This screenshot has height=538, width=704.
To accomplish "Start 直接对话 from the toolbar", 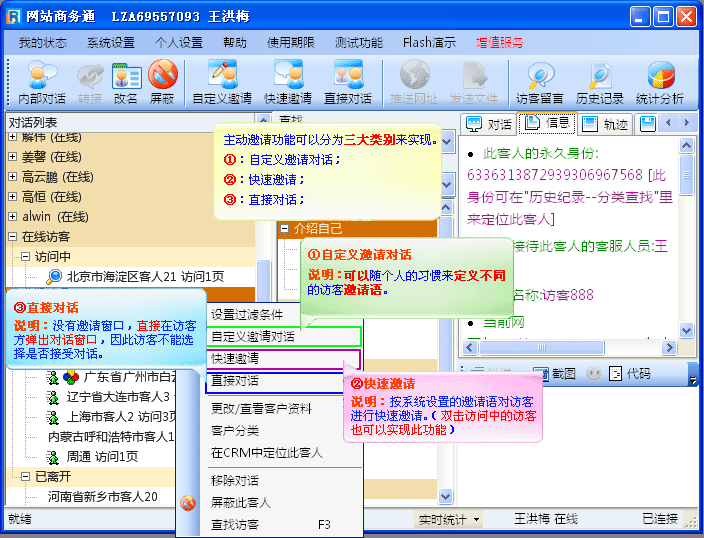I will (348, 82).
